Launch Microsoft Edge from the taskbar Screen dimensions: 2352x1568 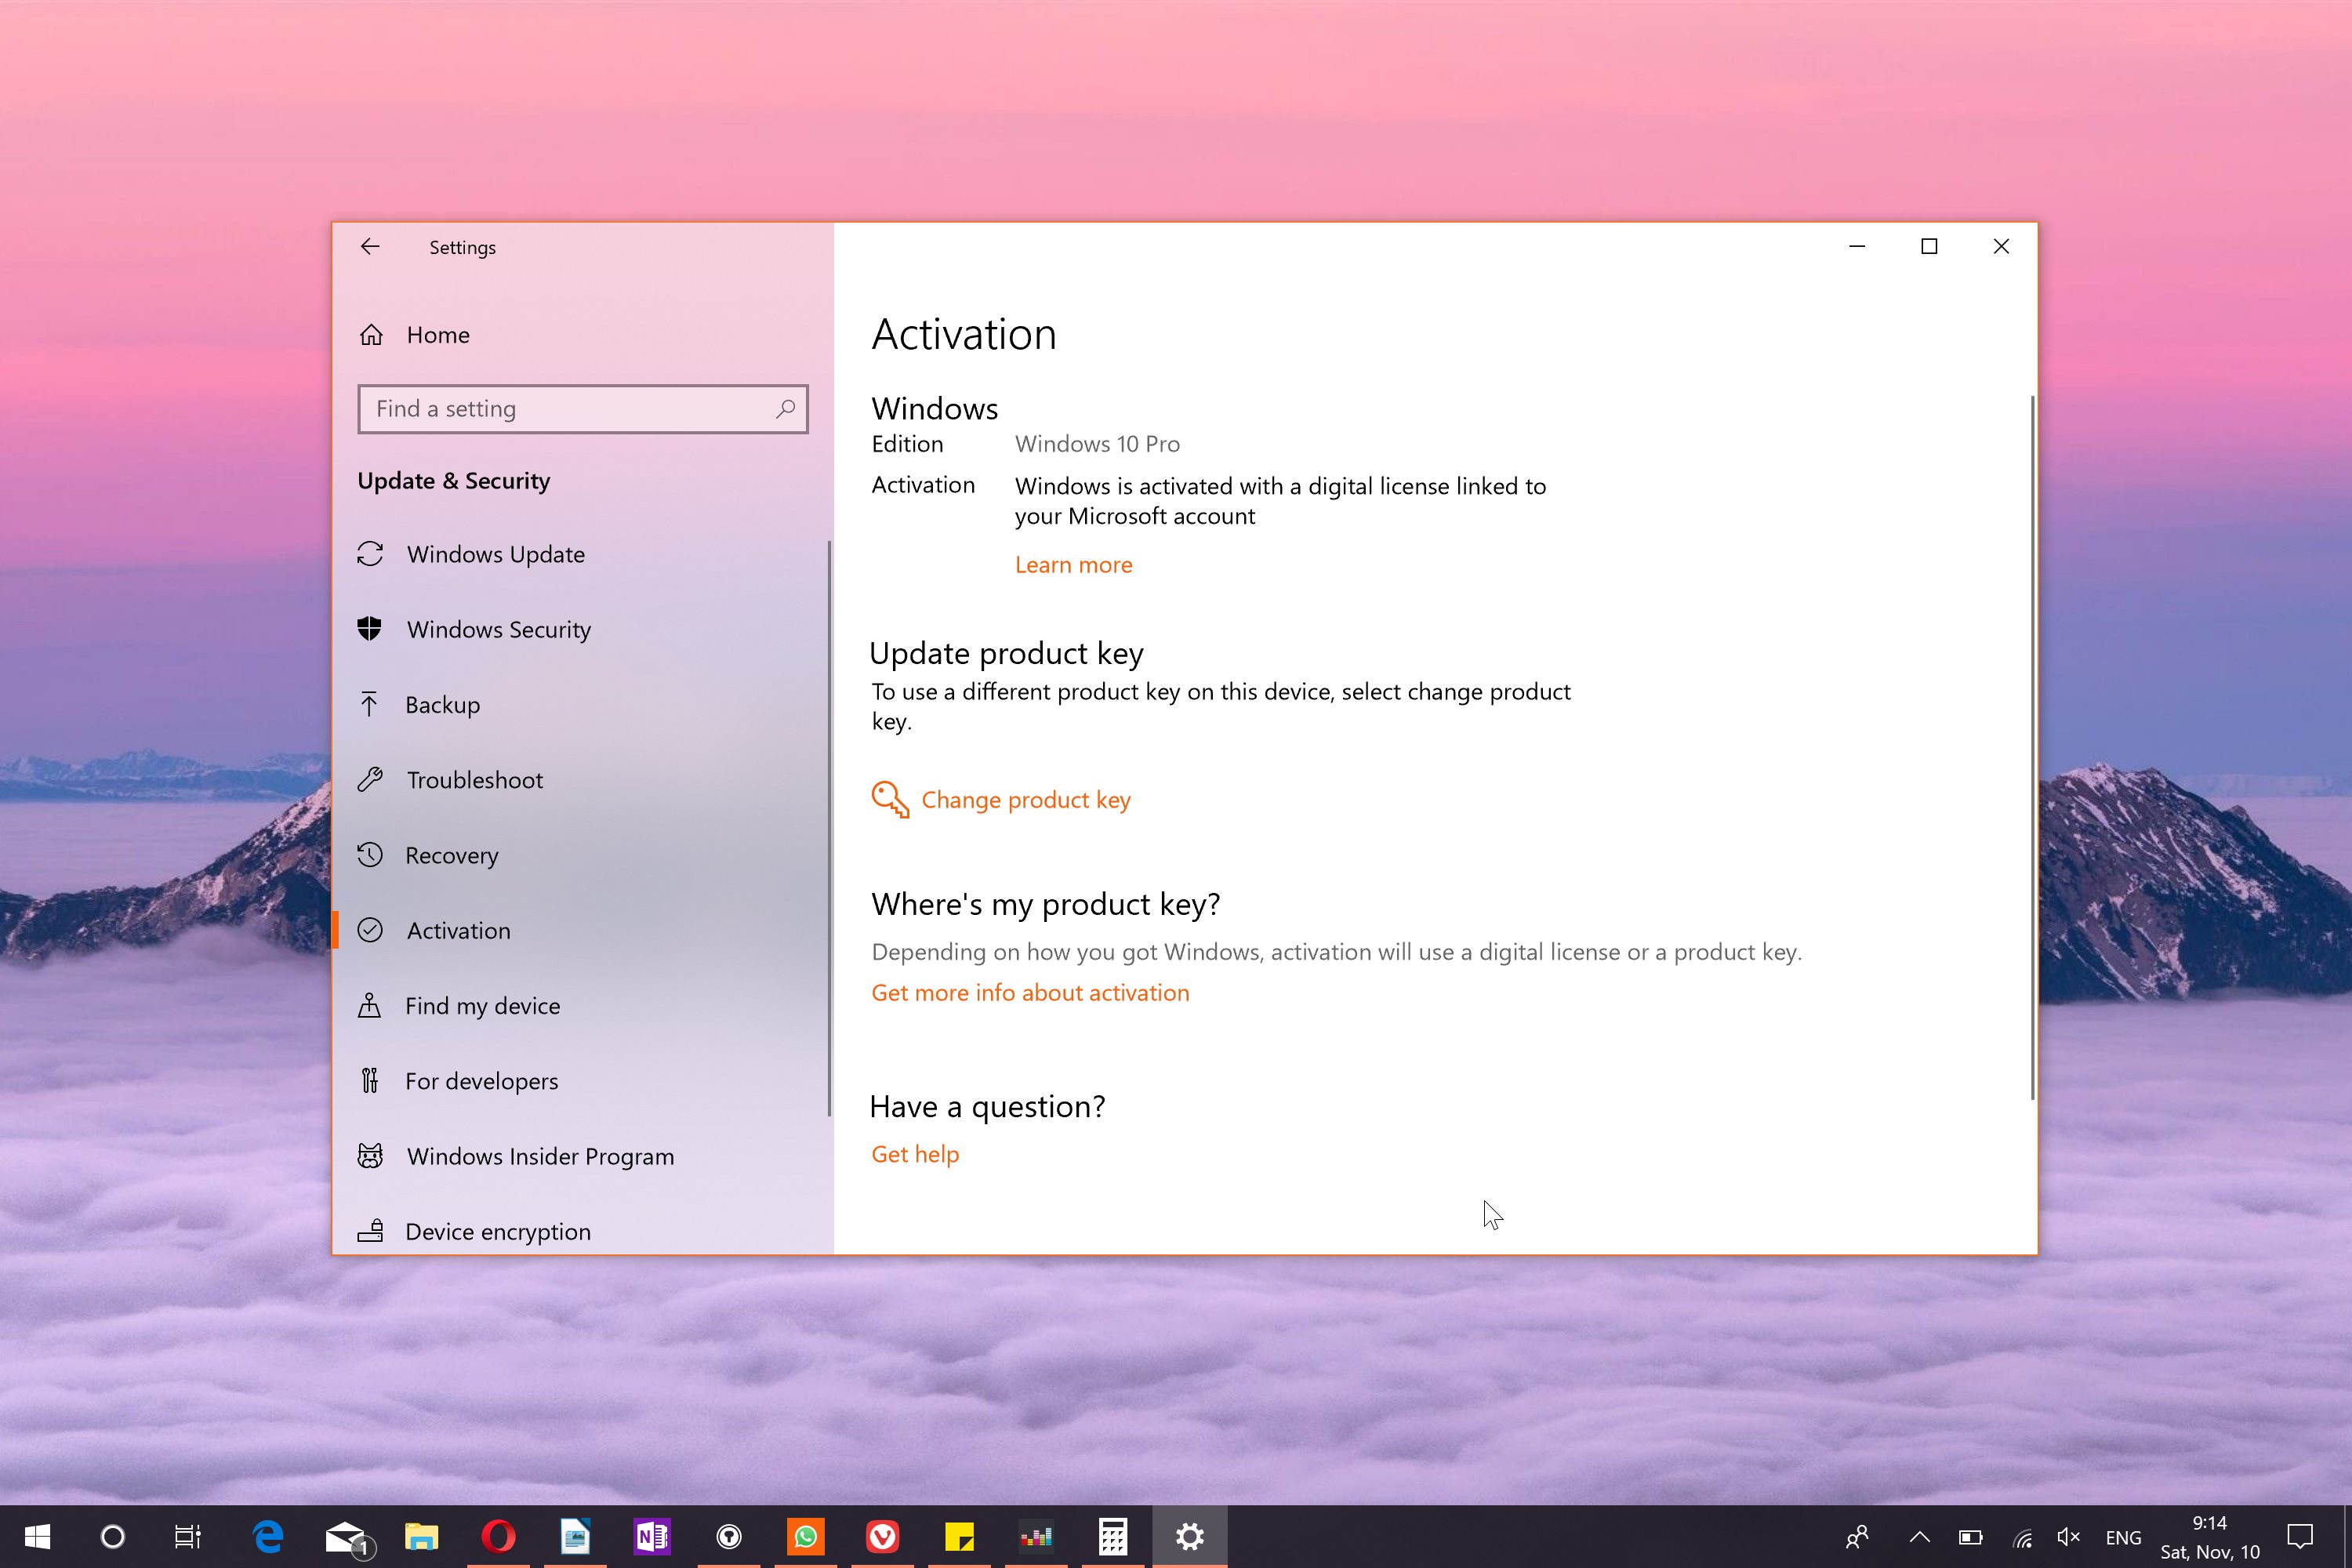coord(268,1537)
